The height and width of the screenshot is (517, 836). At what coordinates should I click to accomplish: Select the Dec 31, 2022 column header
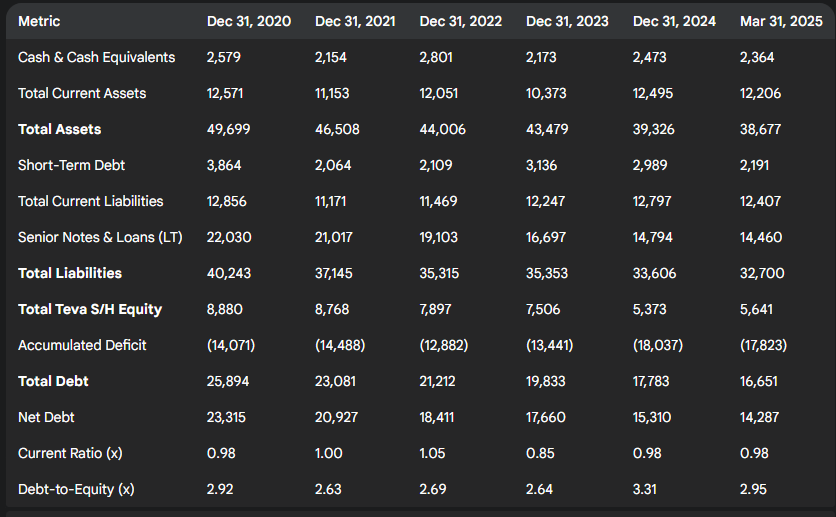tap(461, 21)
